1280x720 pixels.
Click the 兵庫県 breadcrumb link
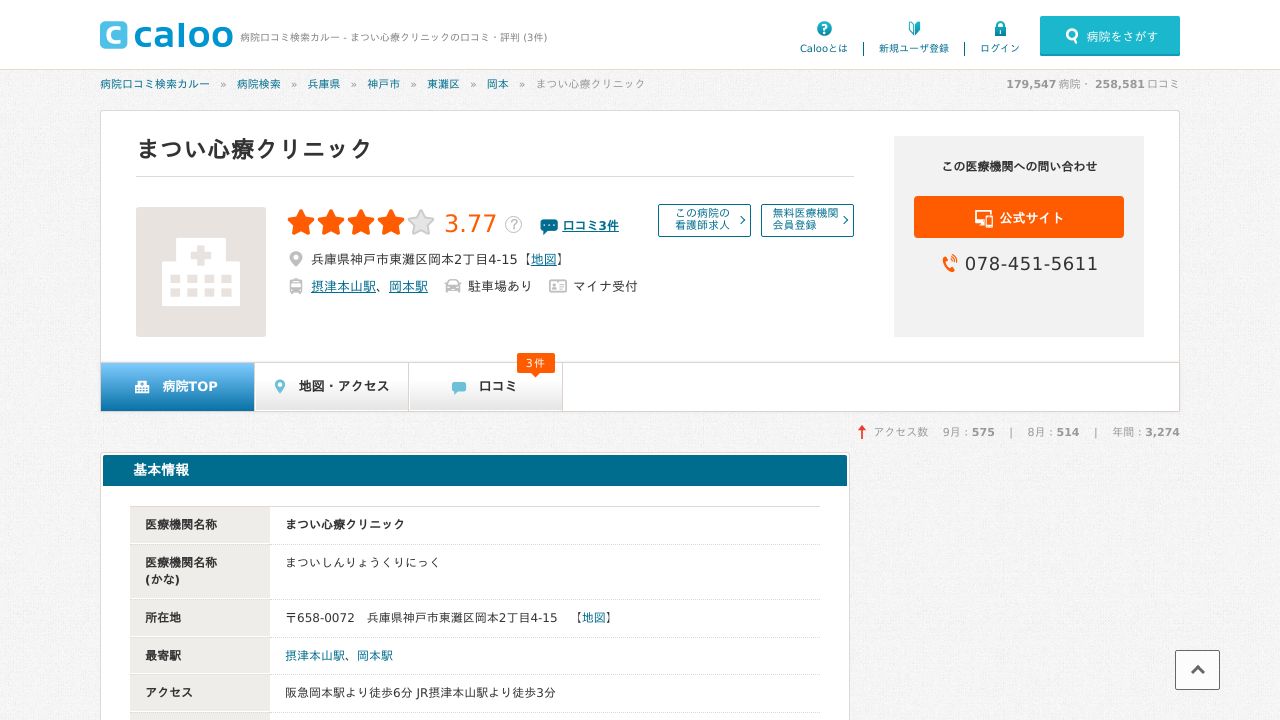pos(323,84)
